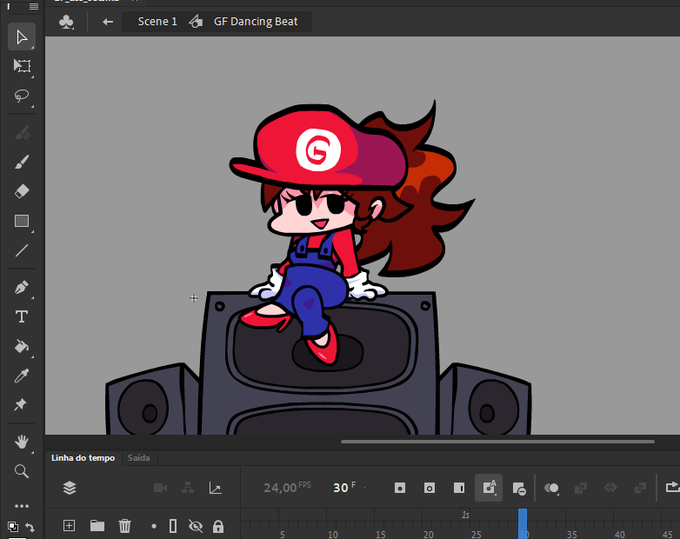The width and height of the screenshot is (680, 539).
Task: Select the Pen tool
Action: click(x=22, y=287)
